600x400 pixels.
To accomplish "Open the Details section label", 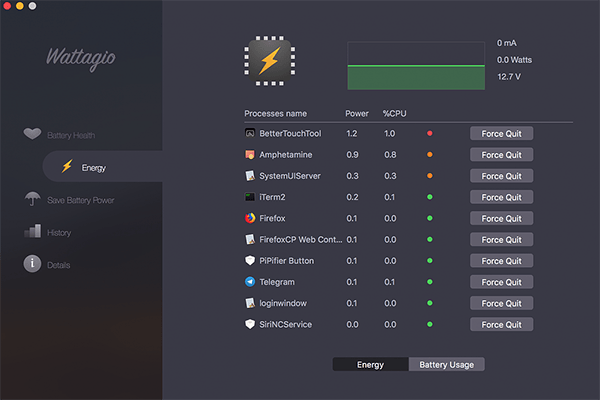I will pos(59,265).
